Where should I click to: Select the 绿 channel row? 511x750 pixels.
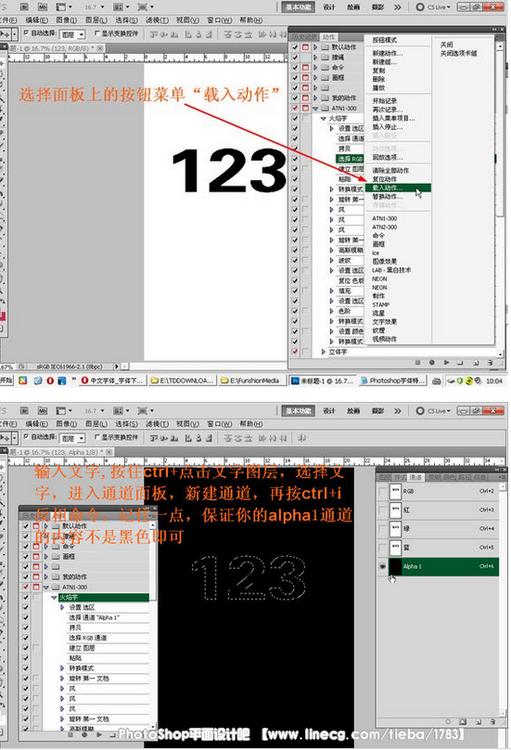[438, 529]
